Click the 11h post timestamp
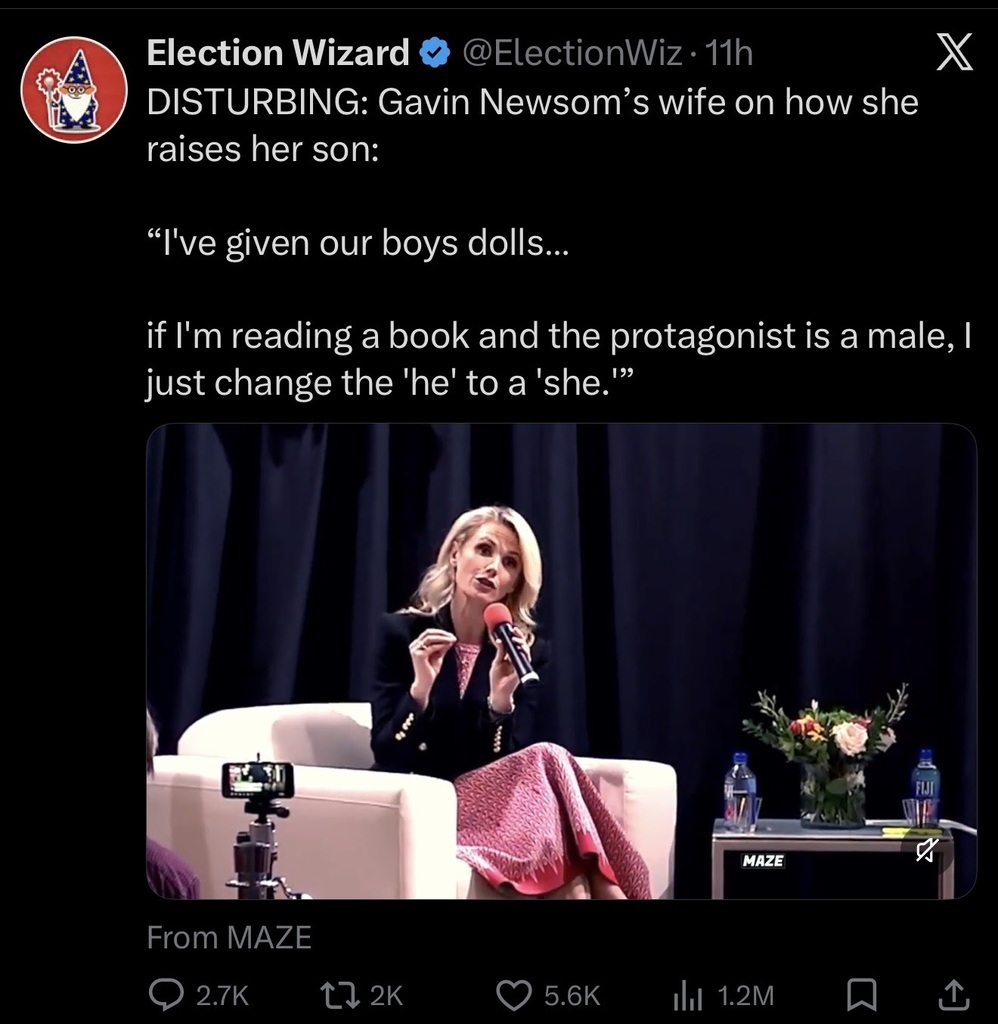 pyautogui.click(x=728, y=53)
